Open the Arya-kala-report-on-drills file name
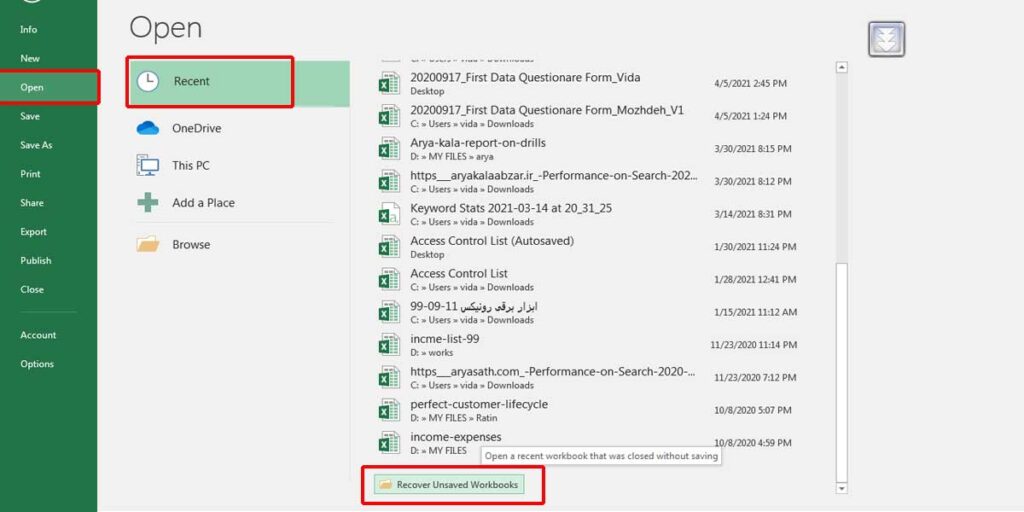Screen dimensions: 1024x512 click(477, 142)
